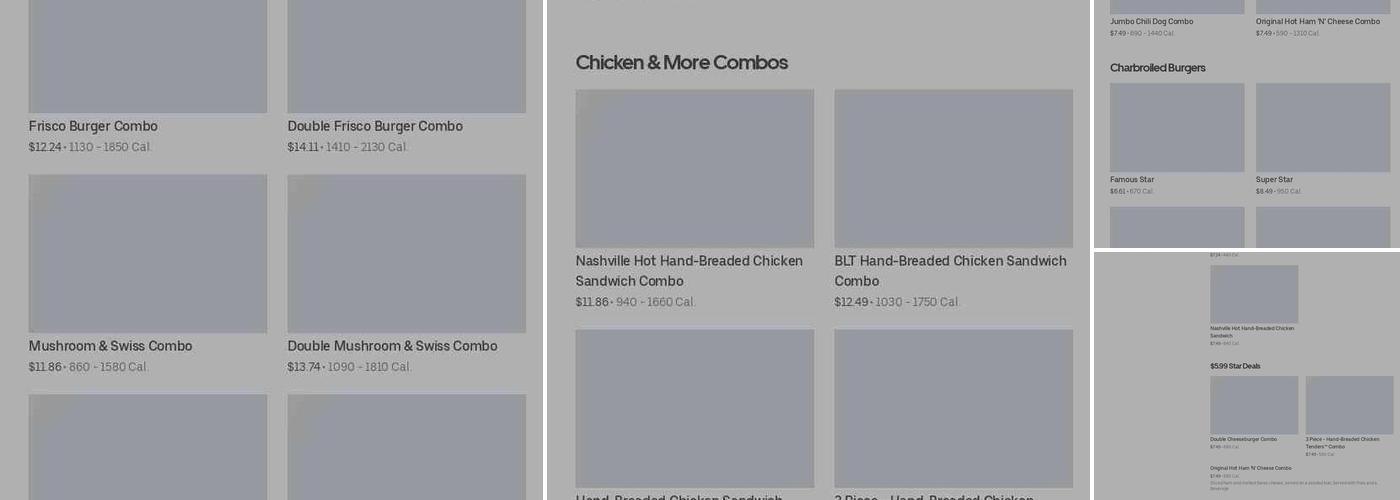1400x500 pixels.
Task: Open the Famous Star burger image
Action: (x=1177, y=127)
